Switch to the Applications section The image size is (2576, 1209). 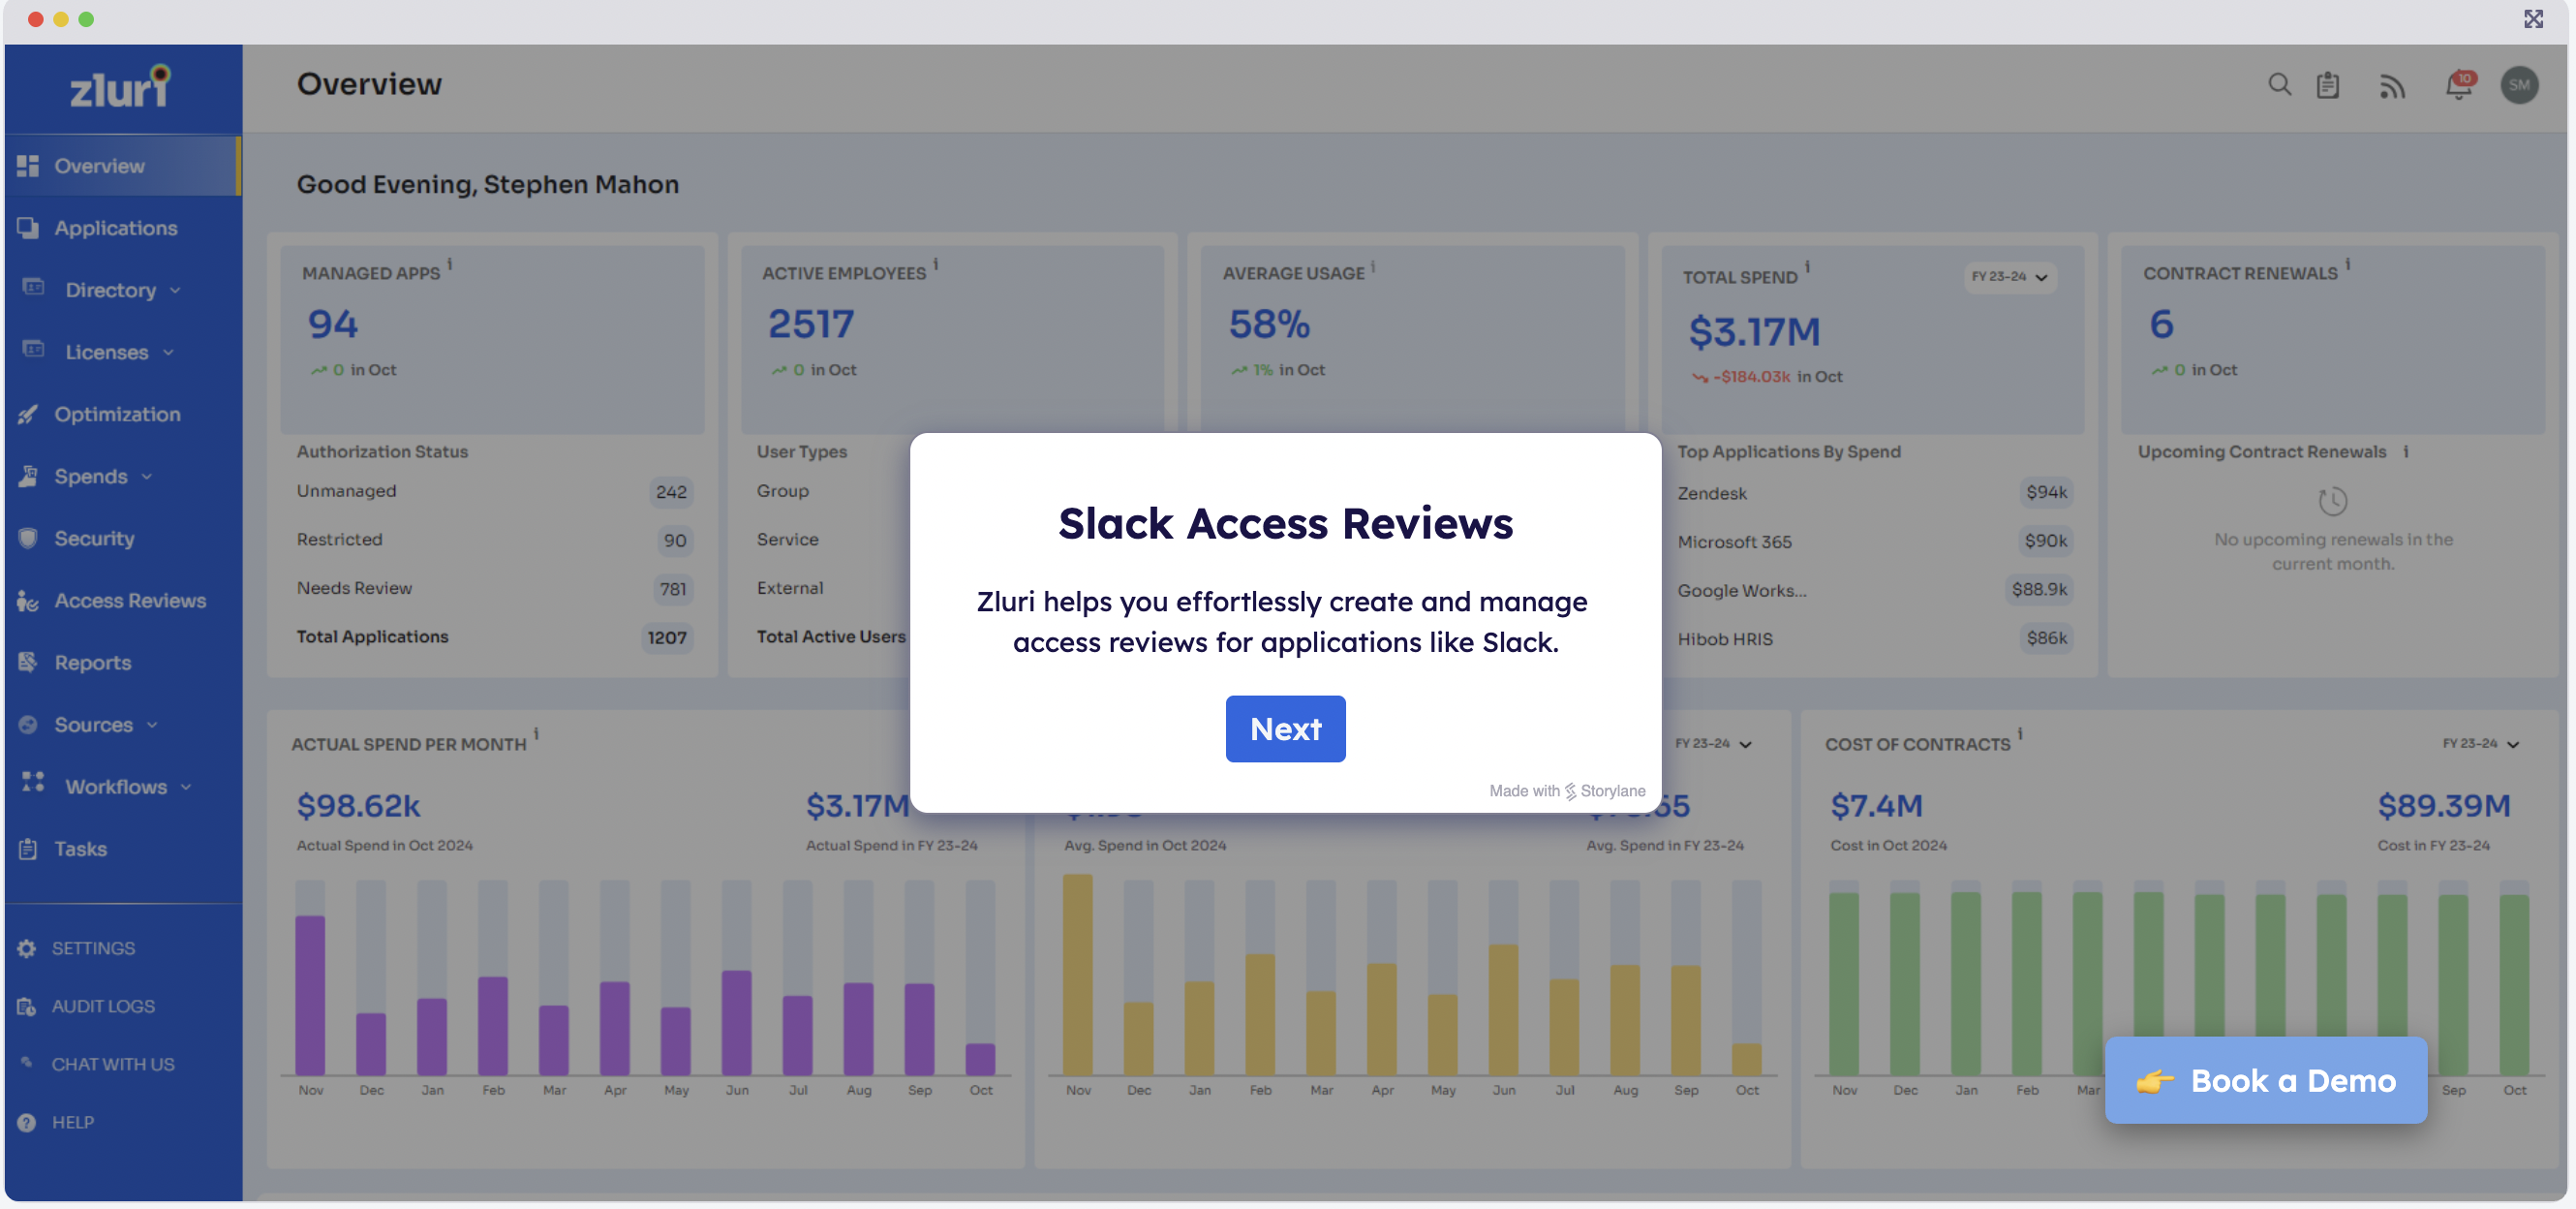pos(116,228)
